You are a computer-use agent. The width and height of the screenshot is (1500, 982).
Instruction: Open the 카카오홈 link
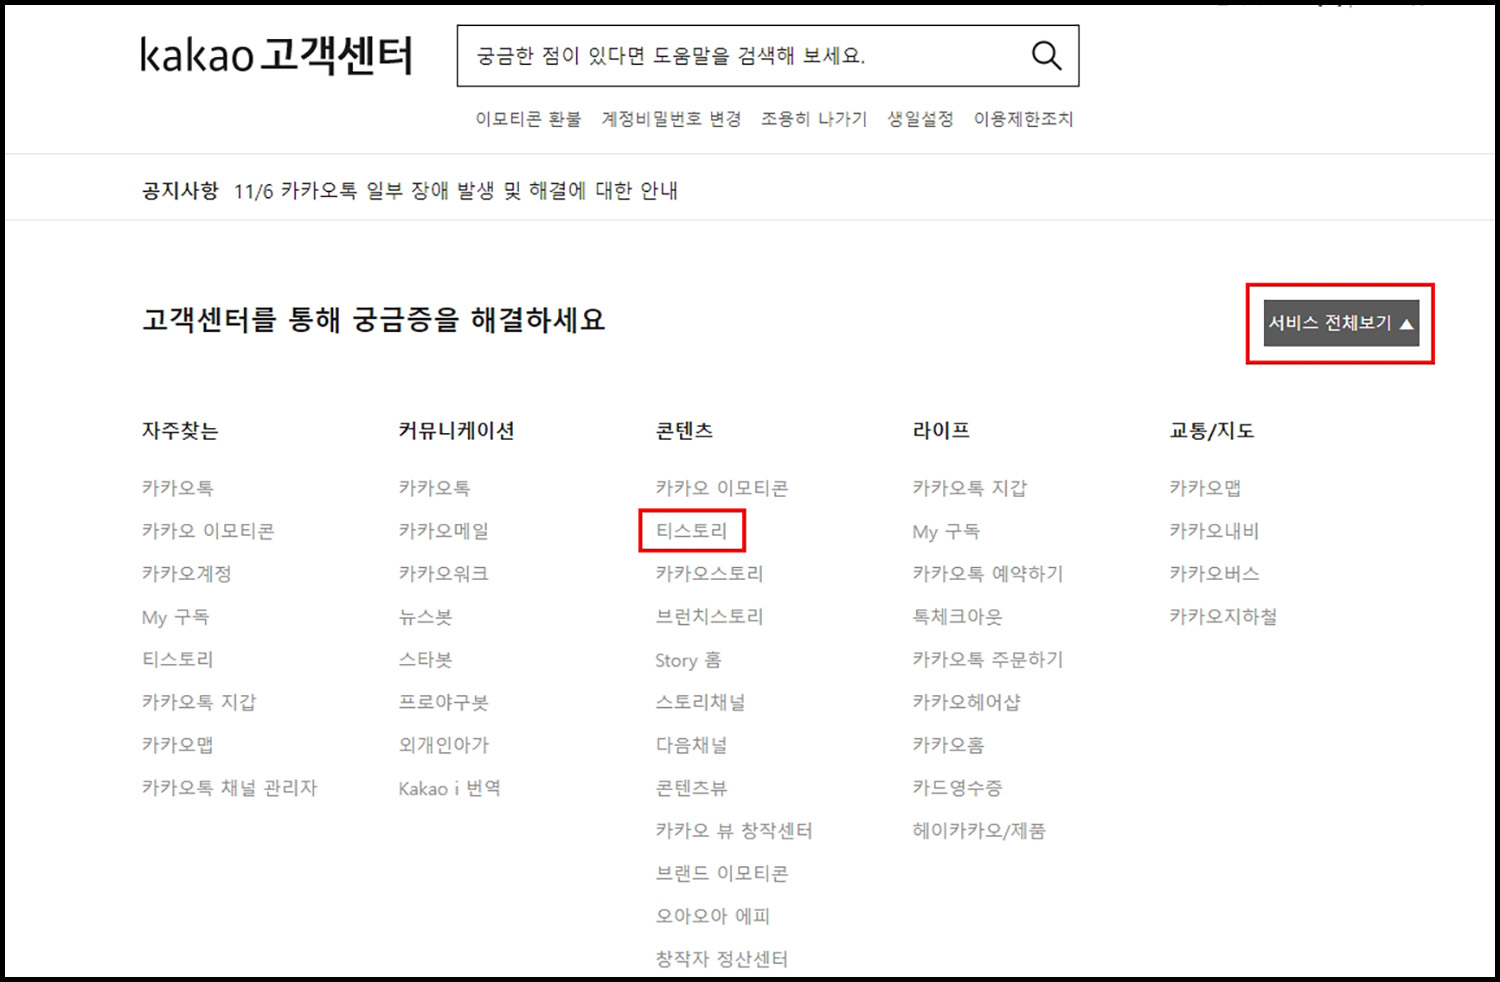pos(948,745)
